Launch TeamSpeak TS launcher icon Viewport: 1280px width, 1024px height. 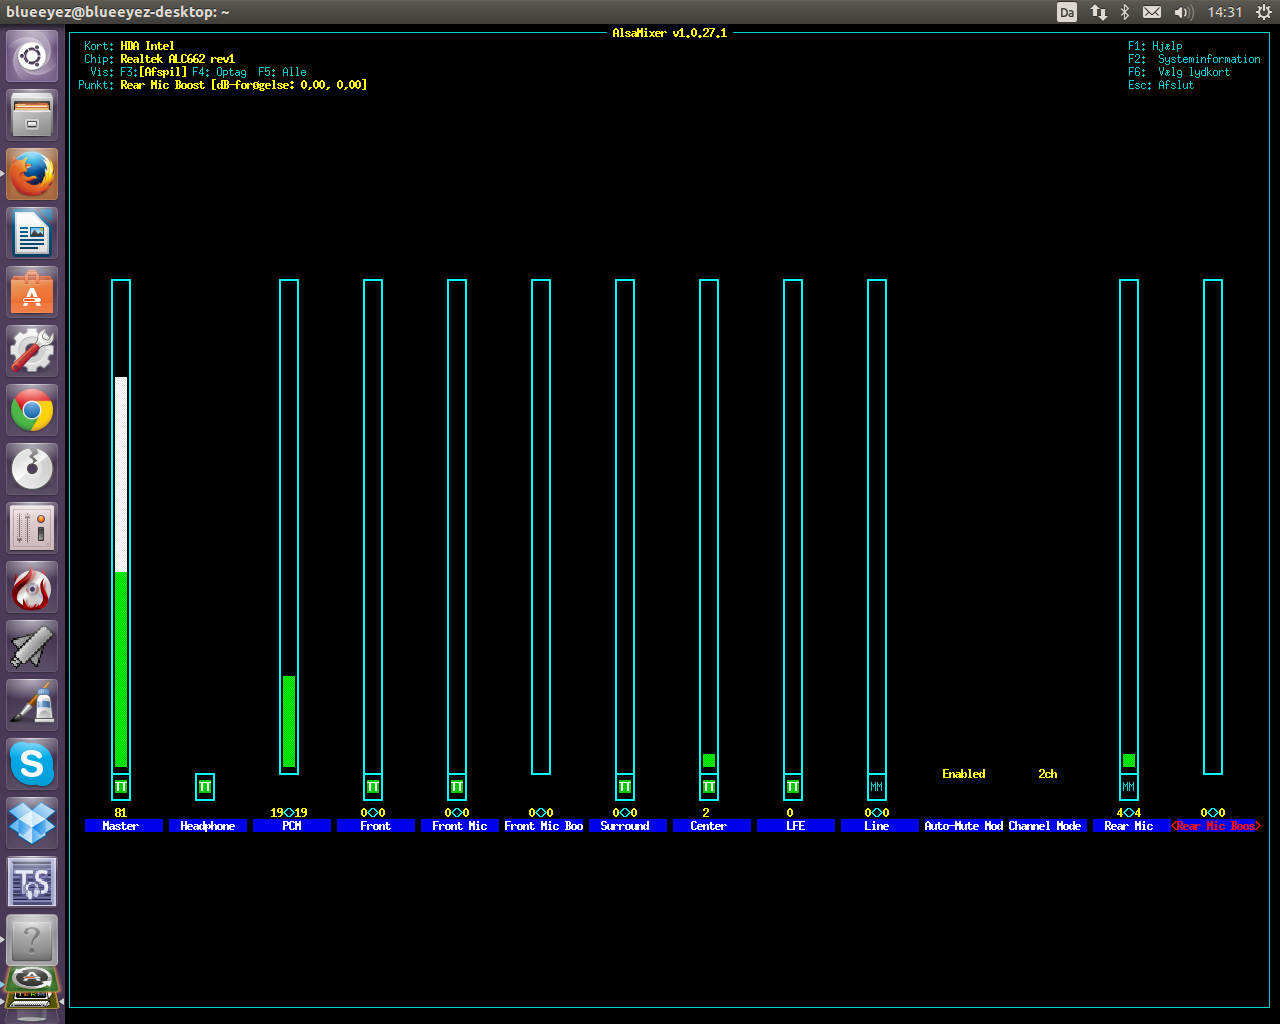tap(32, 882)
